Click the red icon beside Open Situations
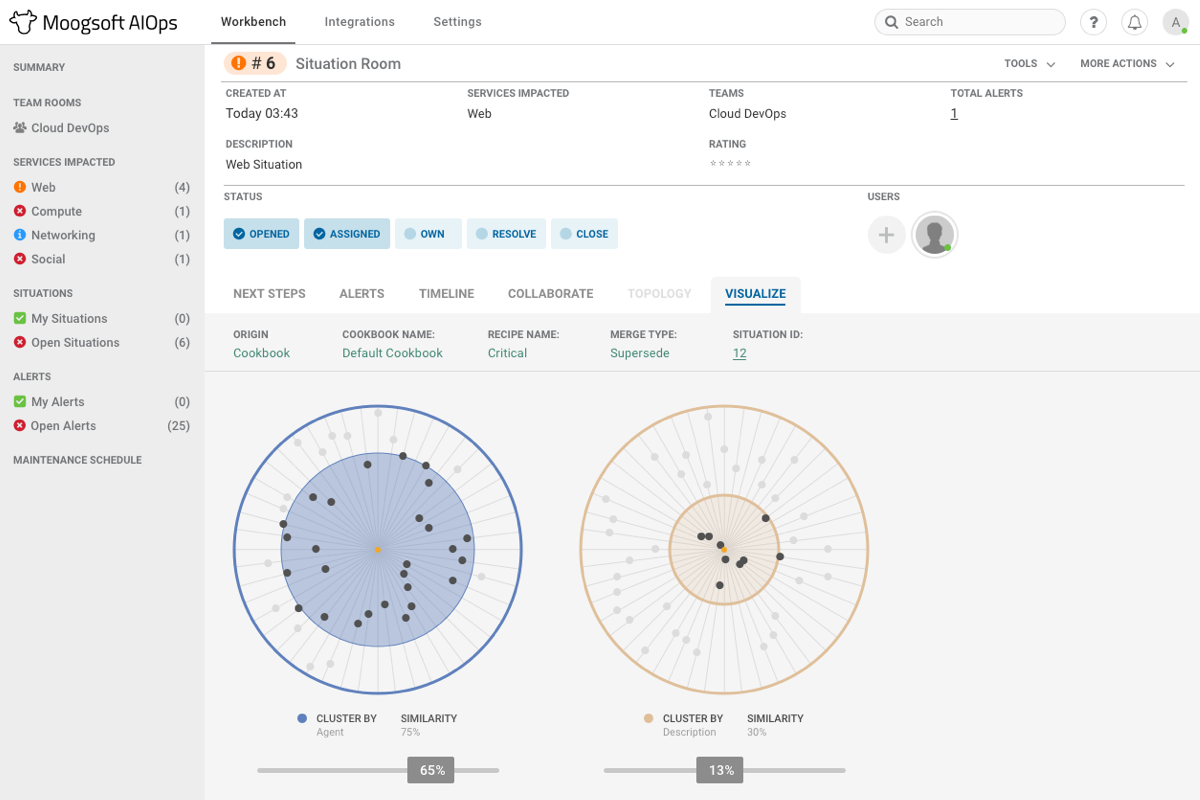This screenshot has height=800, width=1200. coord(20,342)
